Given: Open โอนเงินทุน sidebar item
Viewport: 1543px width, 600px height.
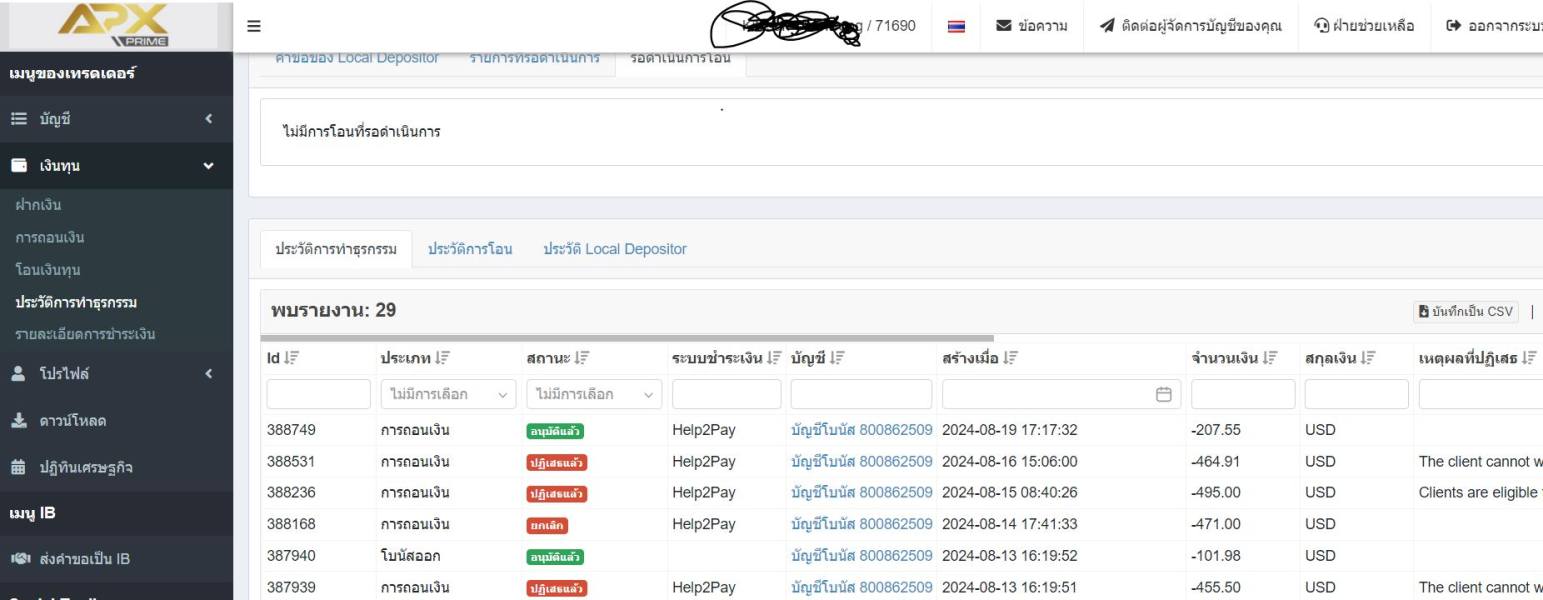Looking at the screenshot, I should (48, 270).
